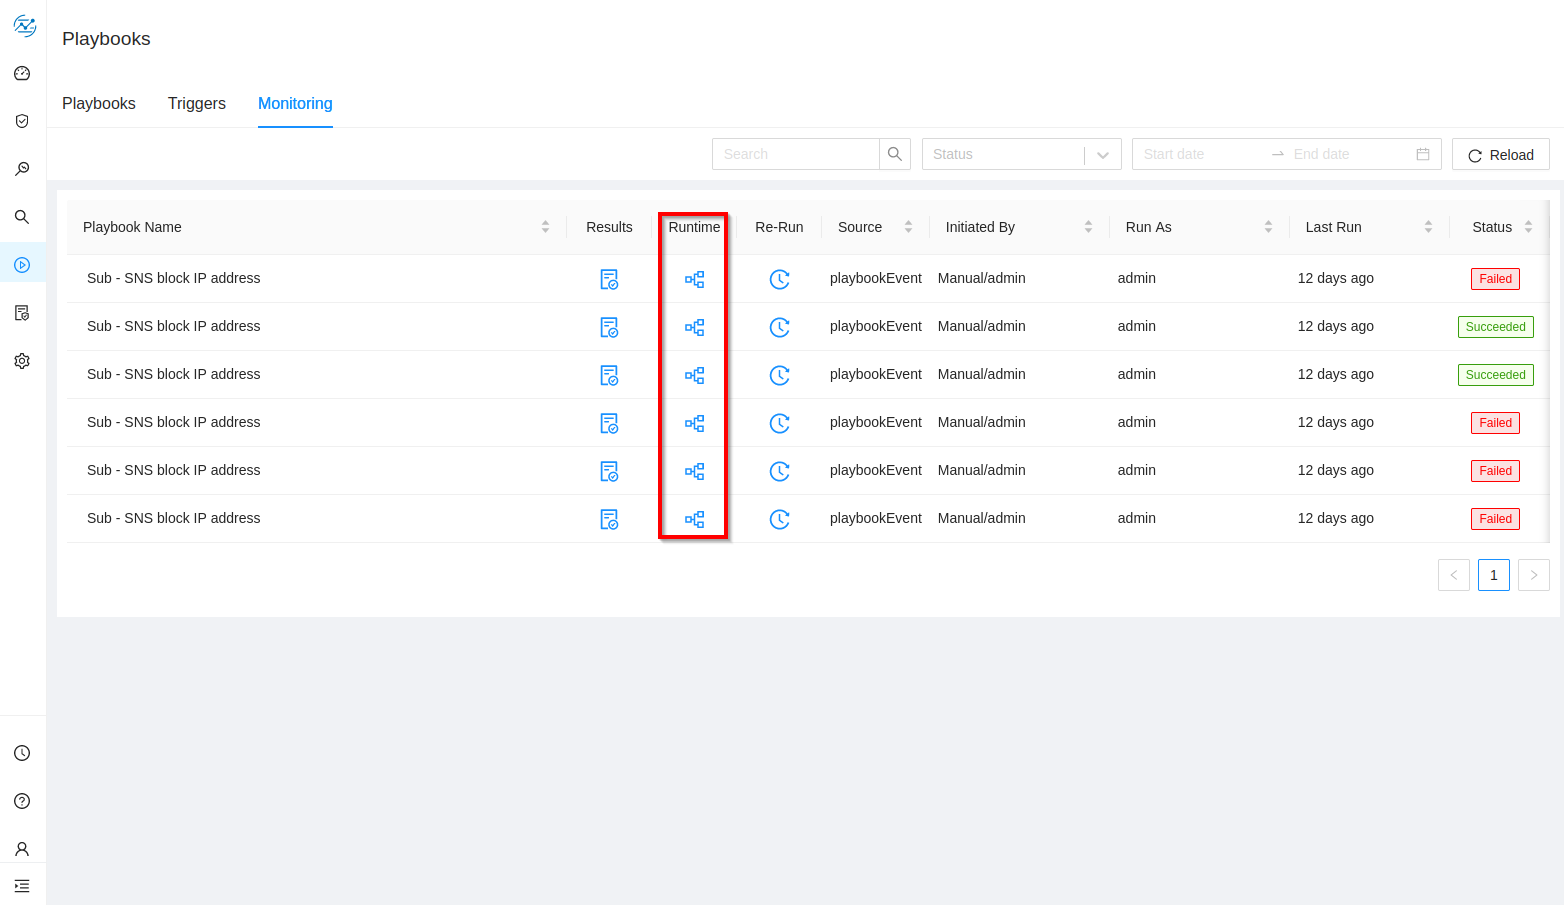Open user profile icon in sidebar
This screenshot has height=905, width=1564.
pos(22,849)
